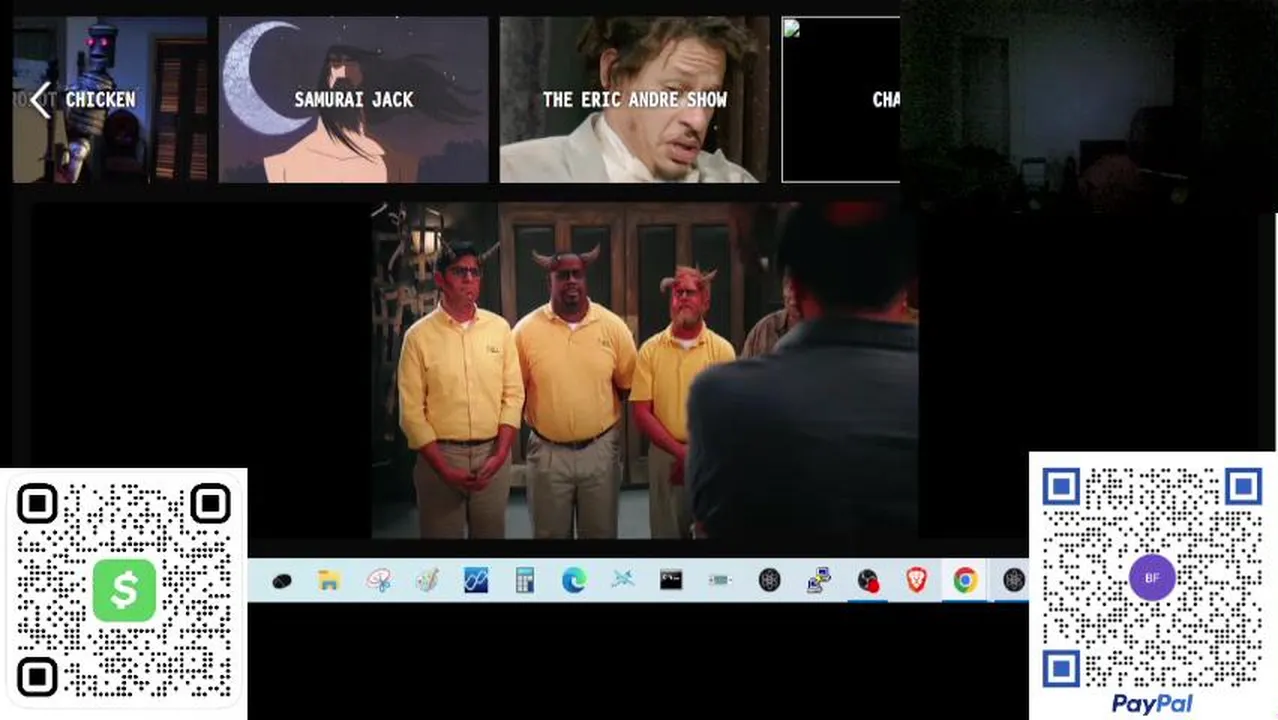Click the purple BF avatar in PayPal QR
1278x720 pixels.
(1152, 578)
